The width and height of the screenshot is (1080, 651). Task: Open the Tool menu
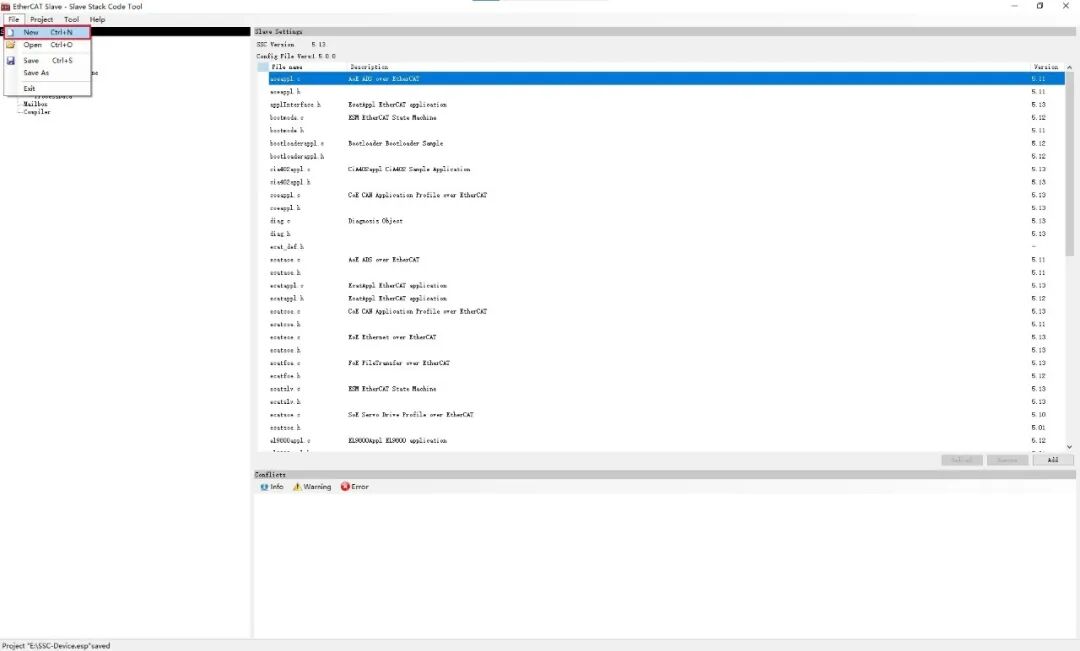pyautogui.click(x=72, y=19)
